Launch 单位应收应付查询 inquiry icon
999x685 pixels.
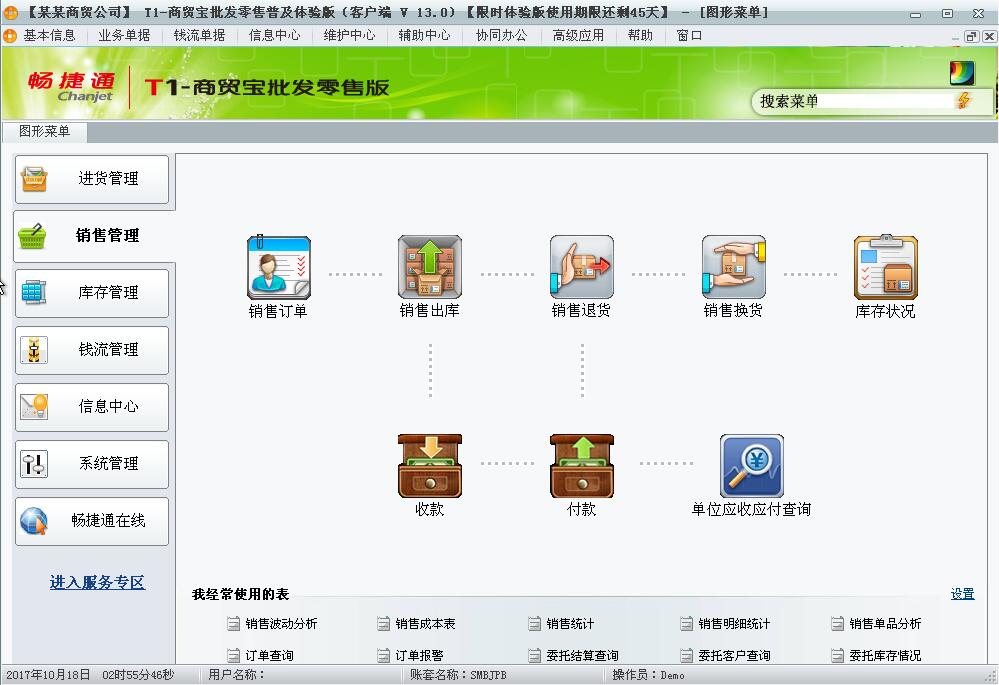tap(750, 465)
